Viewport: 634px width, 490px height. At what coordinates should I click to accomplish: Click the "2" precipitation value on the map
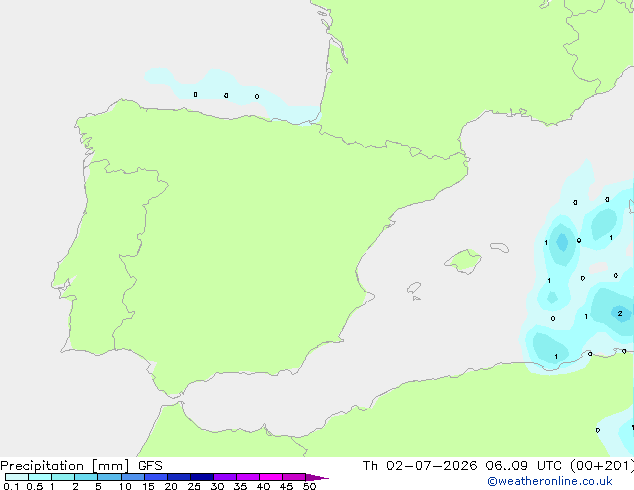(620, 313)
